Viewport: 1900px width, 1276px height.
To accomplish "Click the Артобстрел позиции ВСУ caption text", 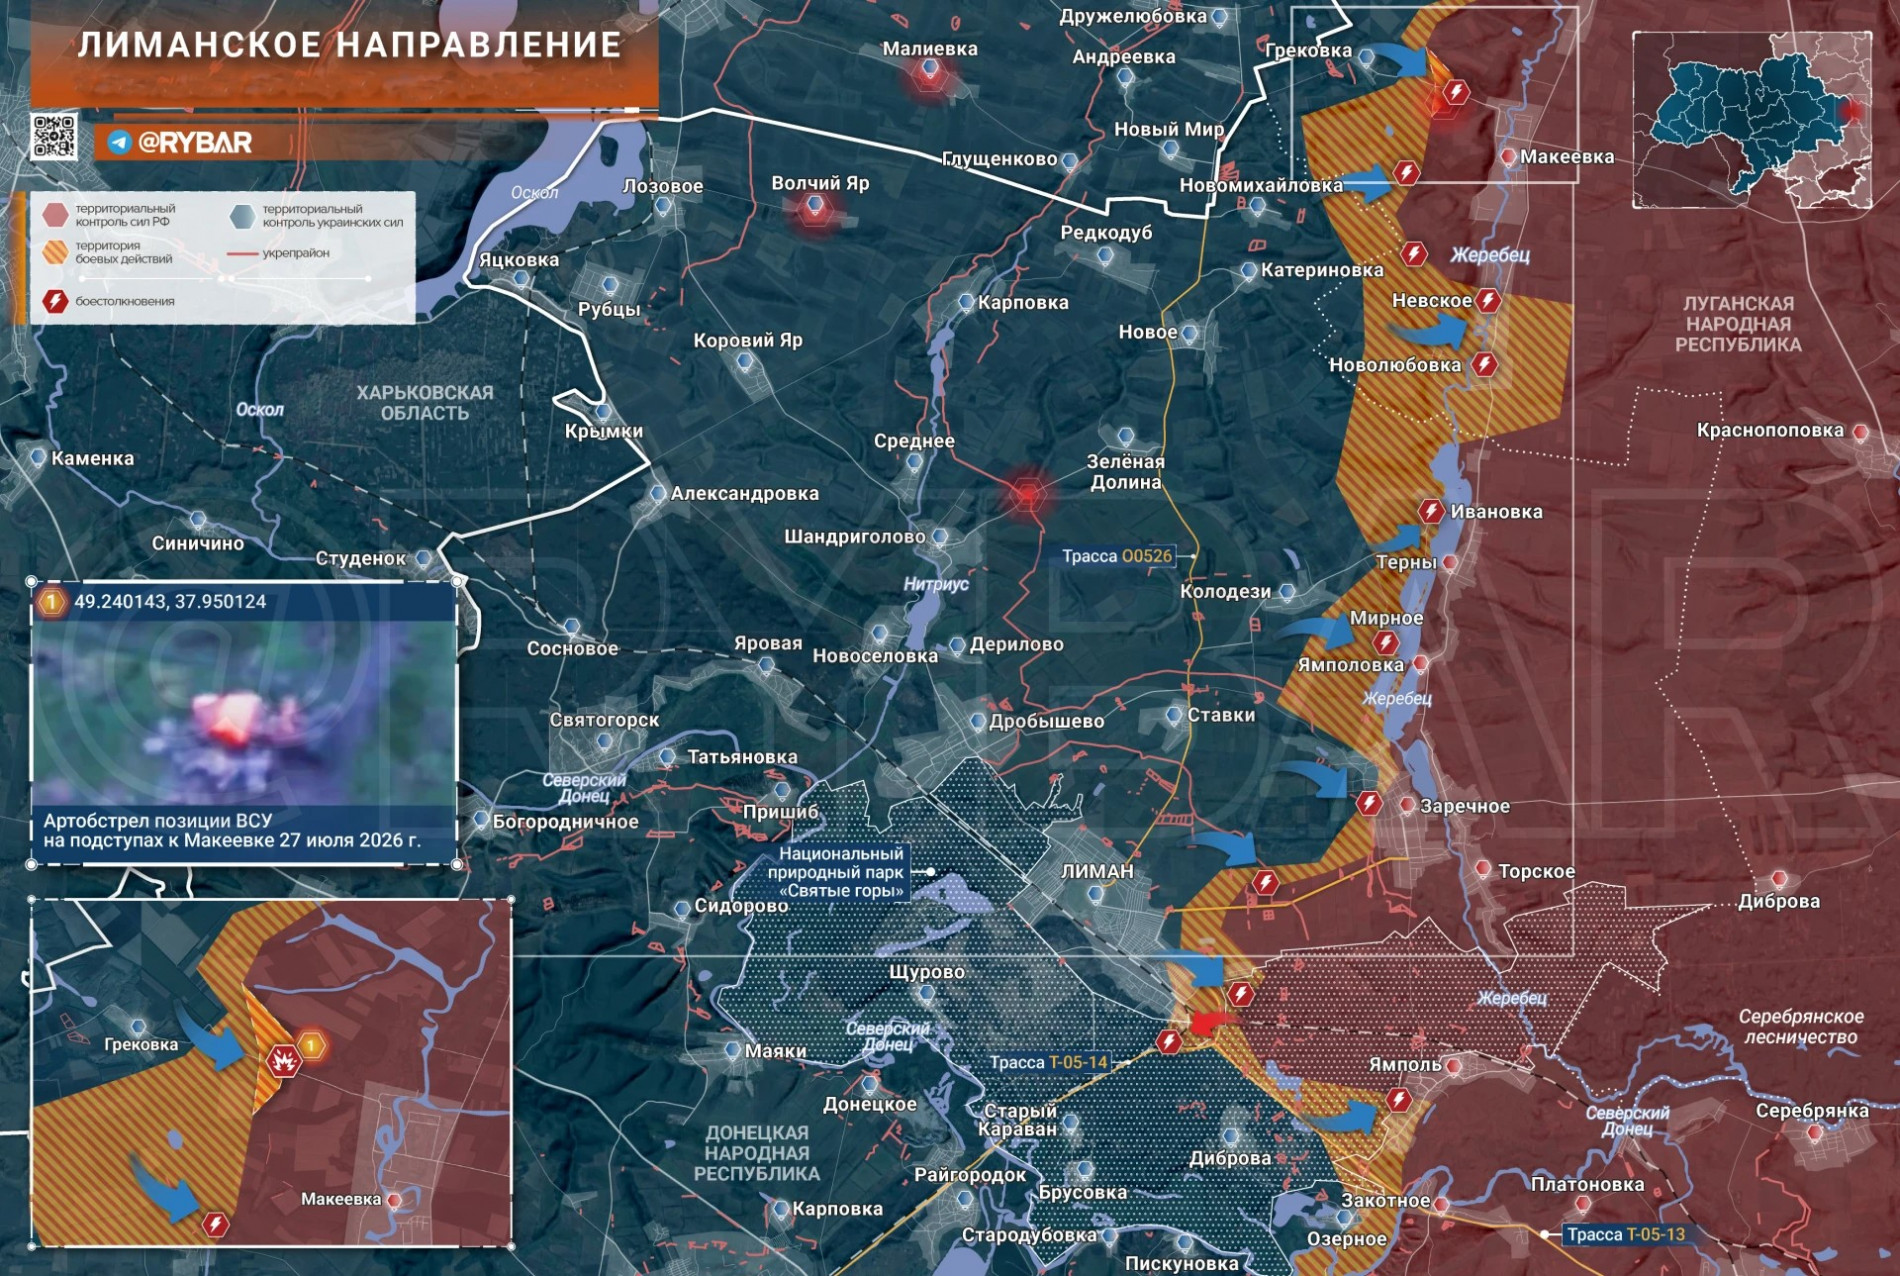I will [232, 830].
